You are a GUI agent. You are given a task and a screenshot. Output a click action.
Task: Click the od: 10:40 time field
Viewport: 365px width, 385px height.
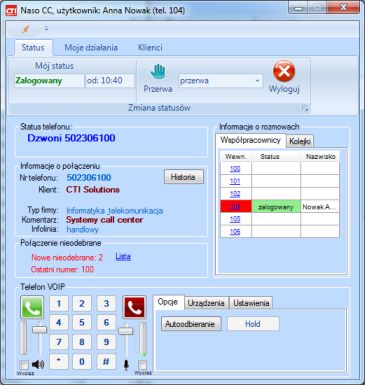(x=110, y=81)
